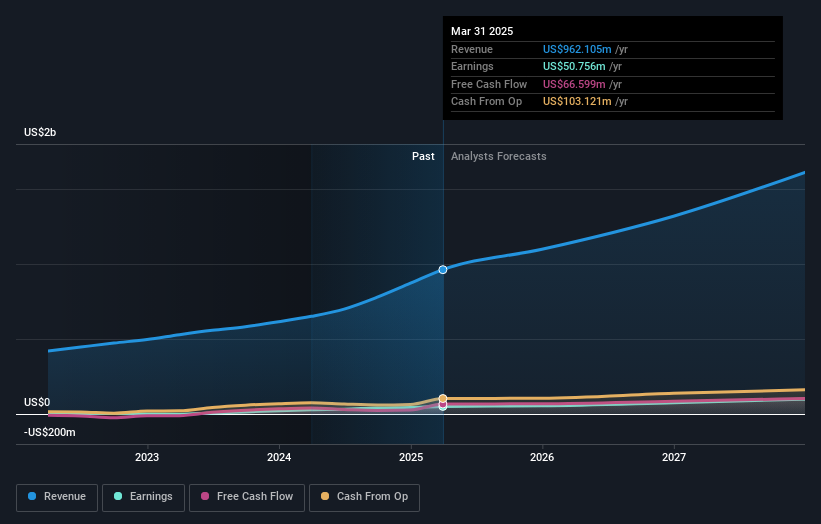The image size is (821, 524).
Task: Click the 2023 x-axis label
Action: coord(147,457)
